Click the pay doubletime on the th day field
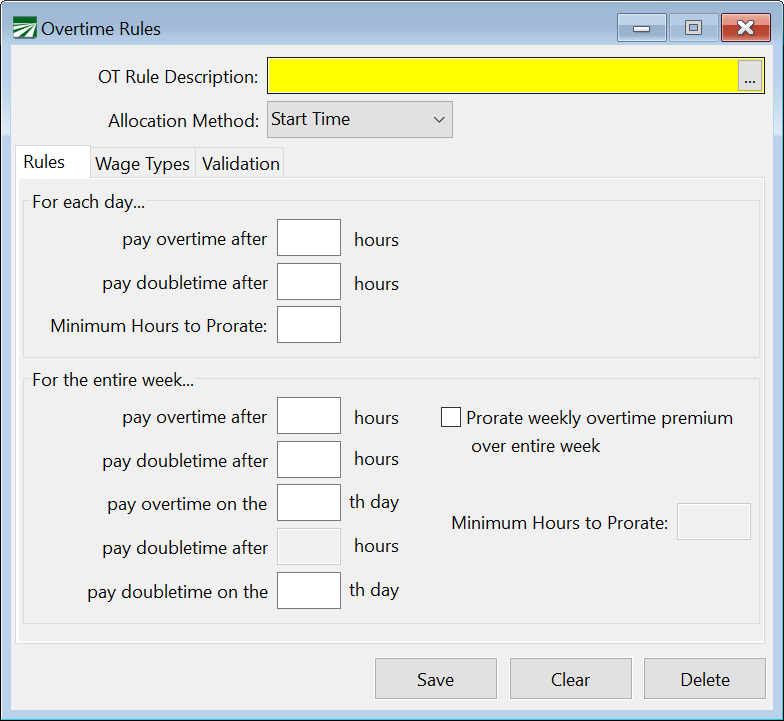 pyautogui.click(x=308, y=590)
